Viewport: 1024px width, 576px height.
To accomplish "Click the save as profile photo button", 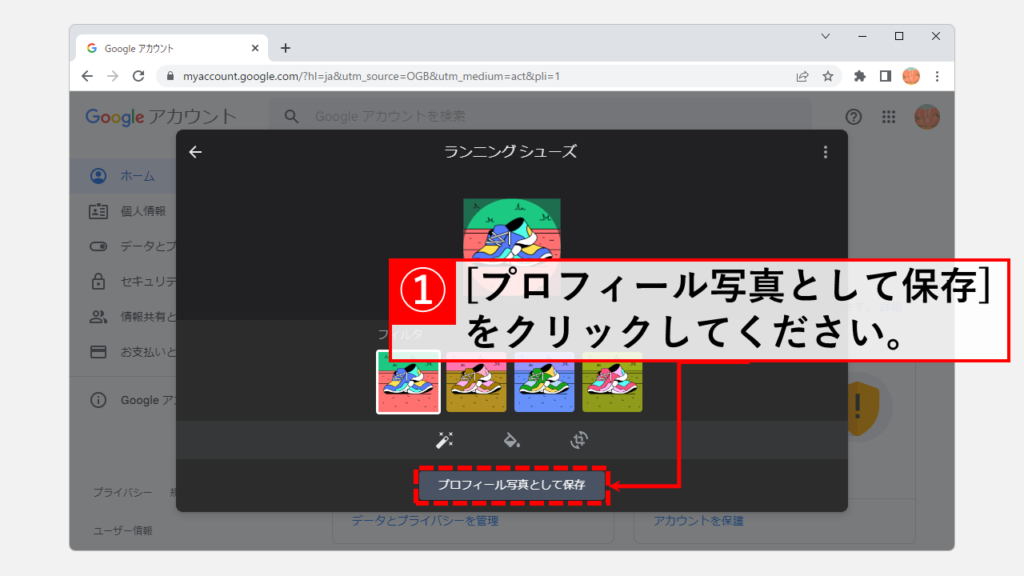I will [x=511, y=485].
